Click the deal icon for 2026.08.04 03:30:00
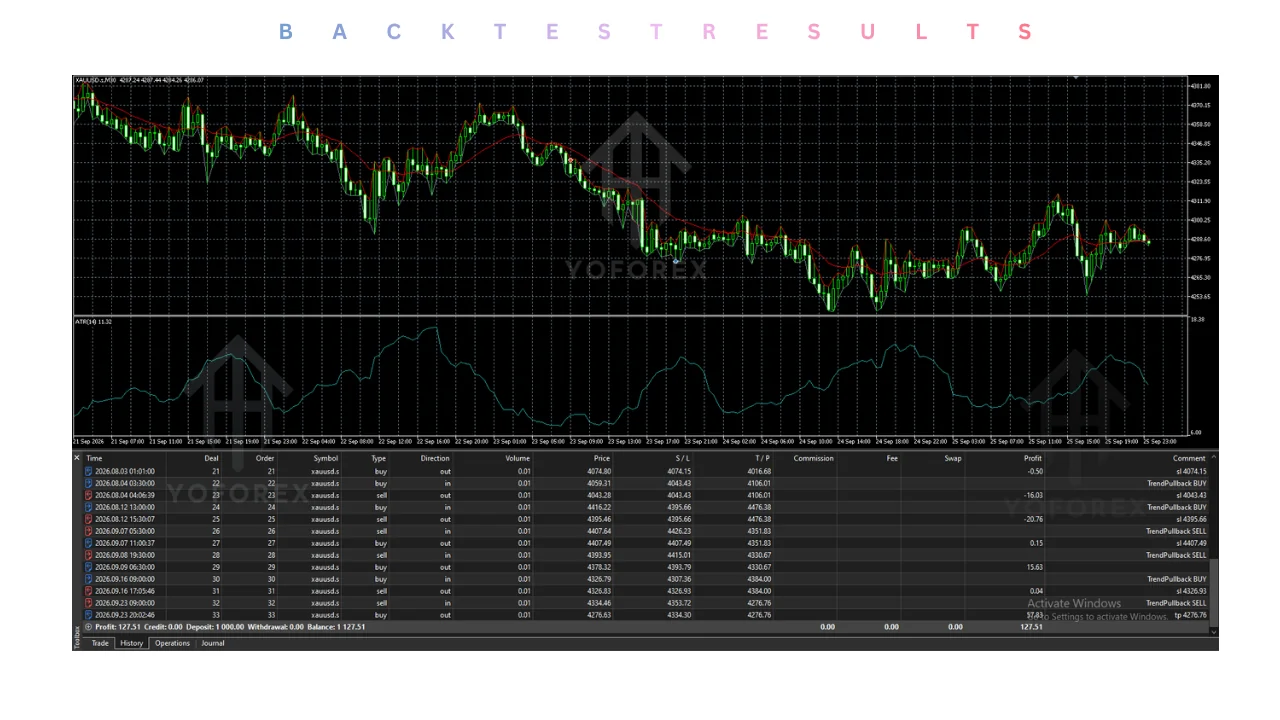 (x=89, y=483)
